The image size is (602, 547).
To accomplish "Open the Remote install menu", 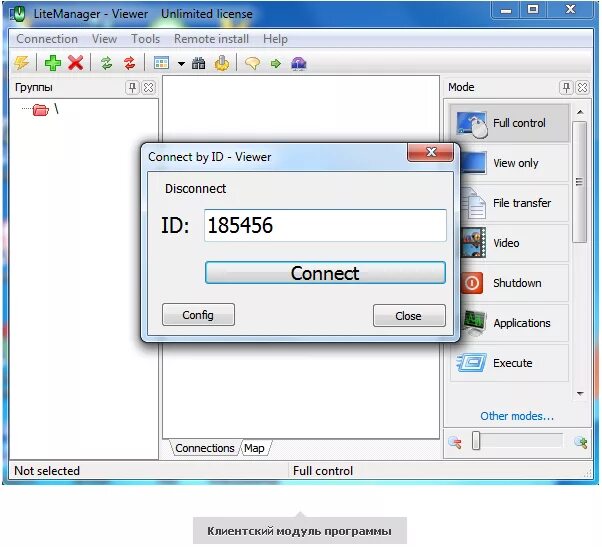I will pyautogui.click(x=211, y=39).
